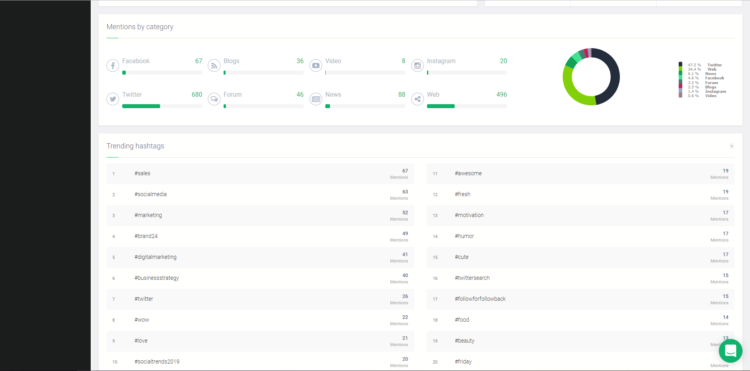Click the Mentions by category heading
The image size is (750, 371).
click(140, 27)
